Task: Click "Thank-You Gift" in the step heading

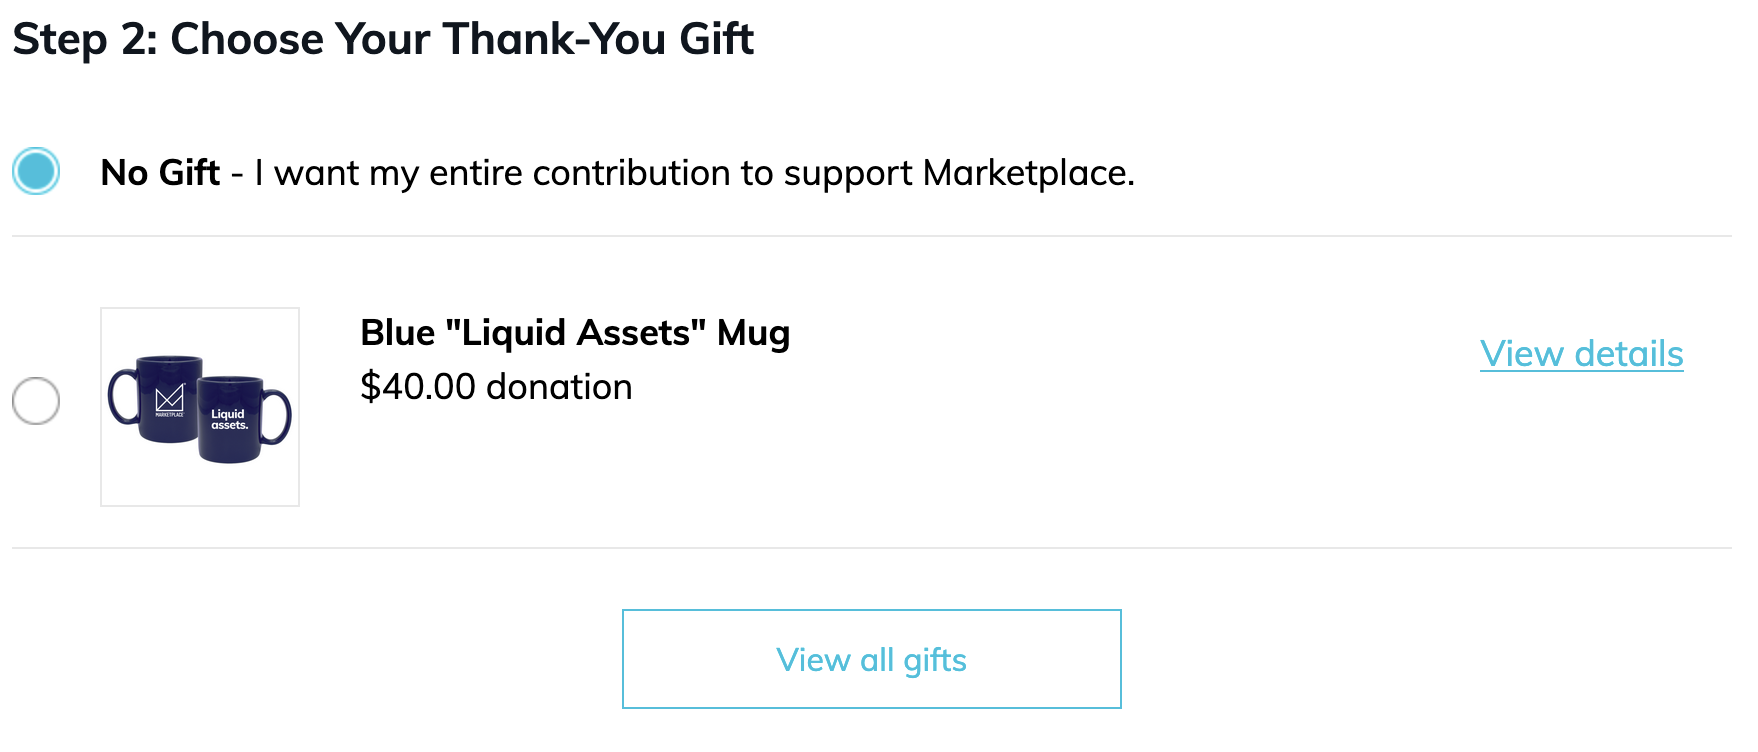Action: (x=598, y=40)
